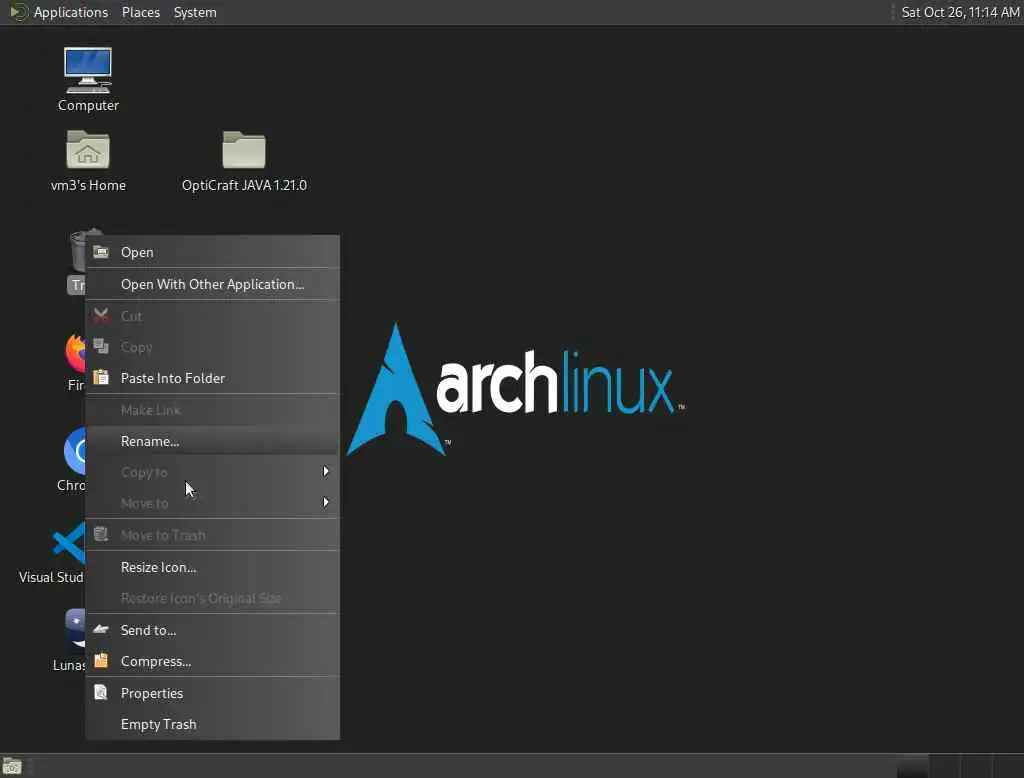Select vm3's Home folder icon
1024x778 pixels.
click(x=88, y=150)
